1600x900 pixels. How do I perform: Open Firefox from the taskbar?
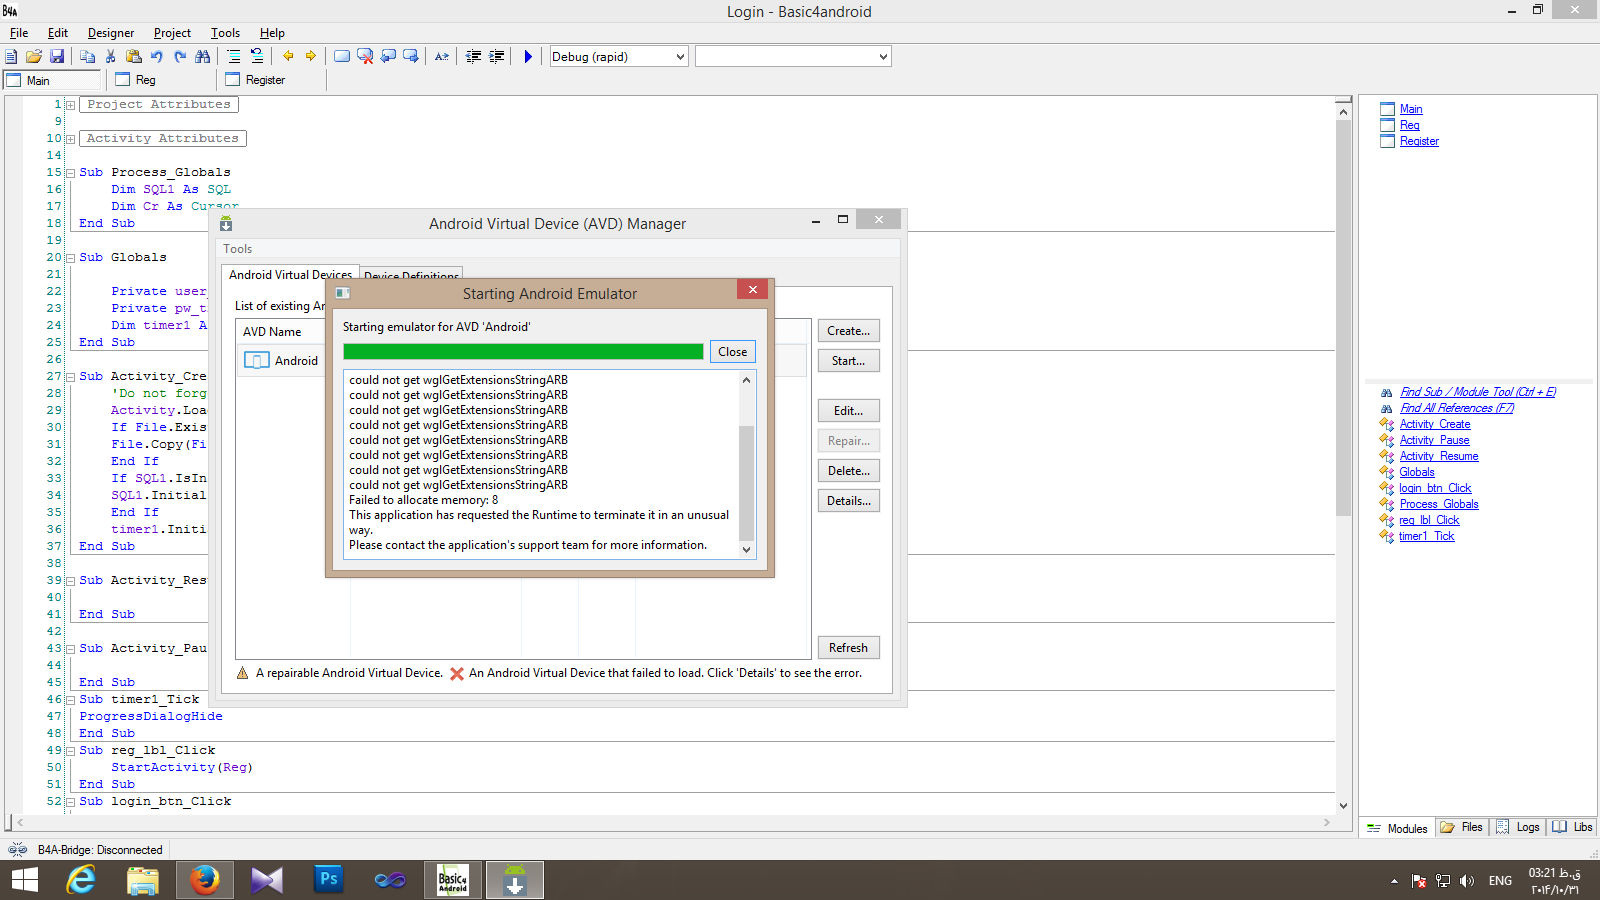pyautogui.click(x=205, y=880)
